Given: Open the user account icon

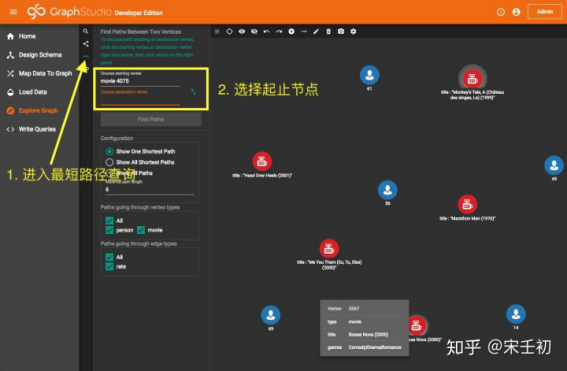Looking at the screenshot, I should [x=516, y=12].
